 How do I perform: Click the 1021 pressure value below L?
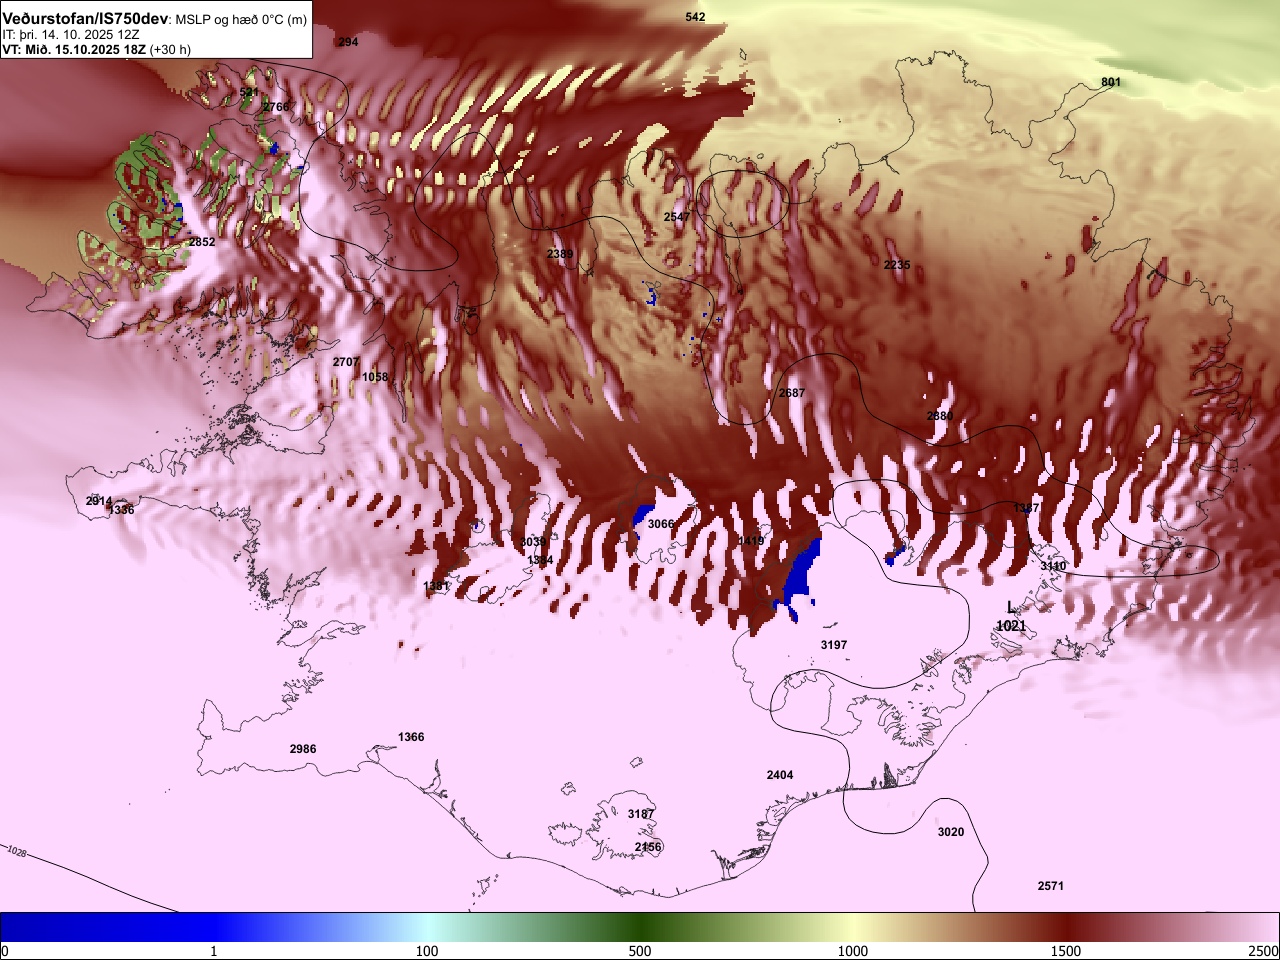[1011, 626]
